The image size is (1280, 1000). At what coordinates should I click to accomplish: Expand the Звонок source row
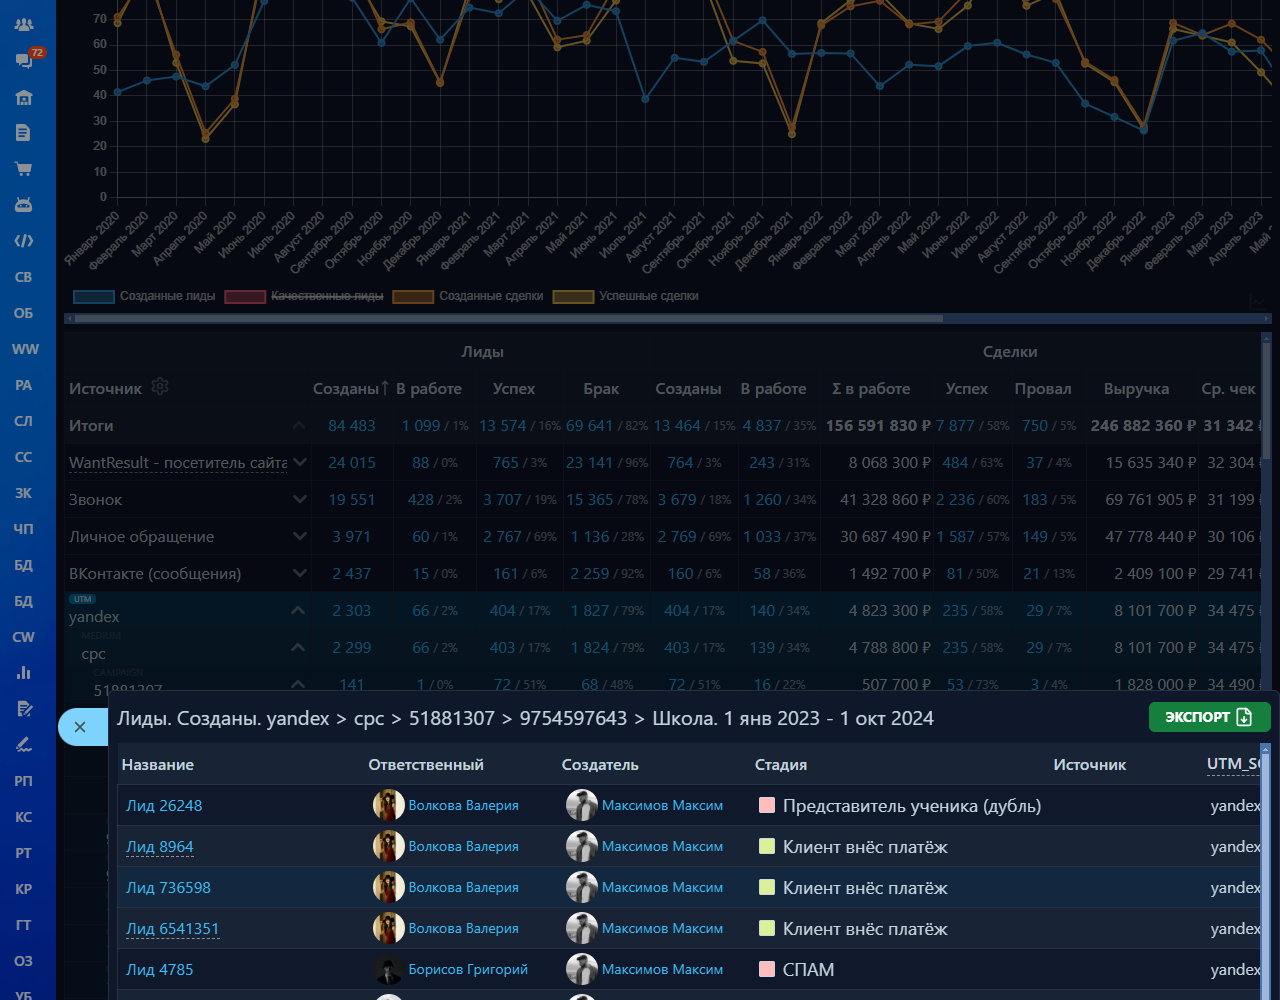click(299, 499)
